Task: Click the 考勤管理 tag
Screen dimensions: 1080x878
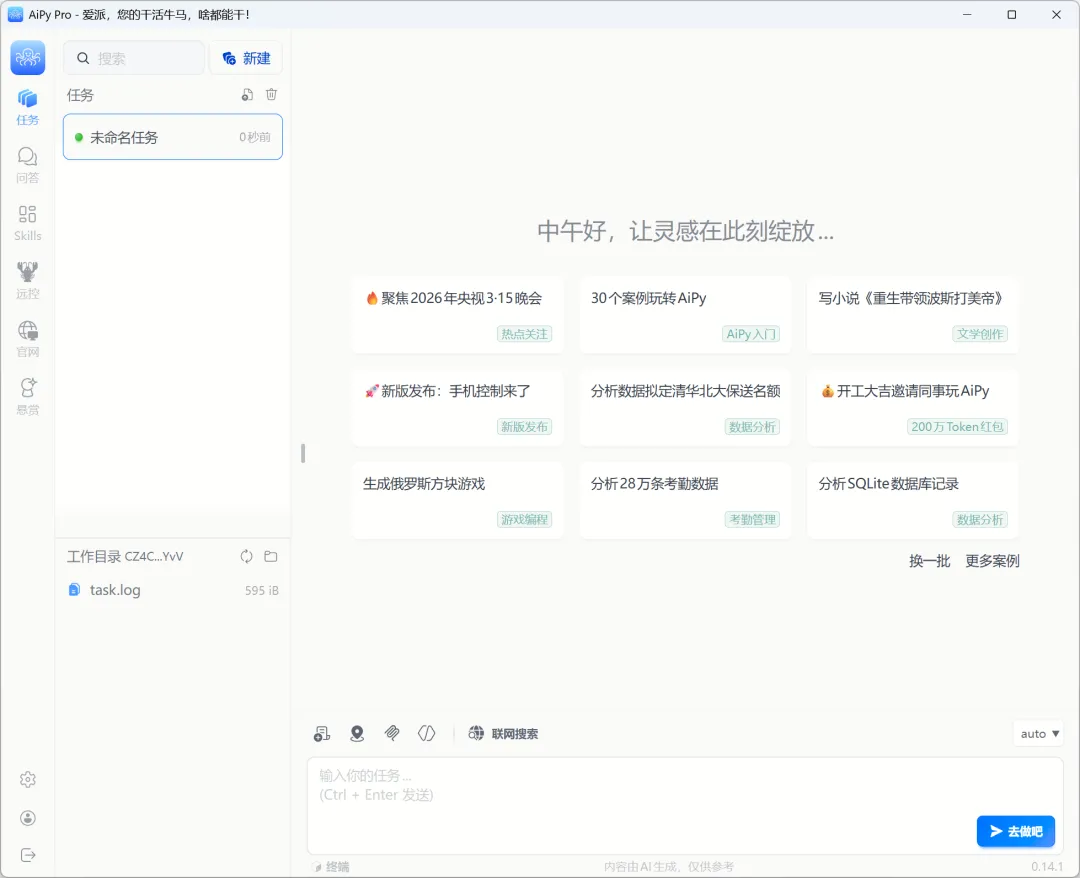Action: coord(752,520)
